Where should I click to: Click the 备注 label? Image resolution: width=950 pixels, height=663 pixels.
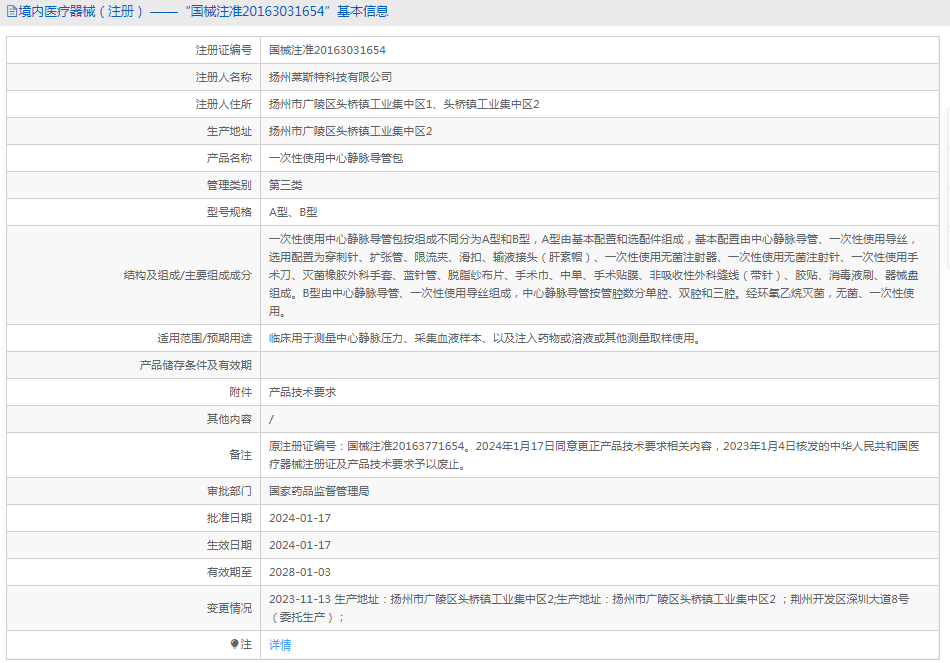click(x=241, y=455)
